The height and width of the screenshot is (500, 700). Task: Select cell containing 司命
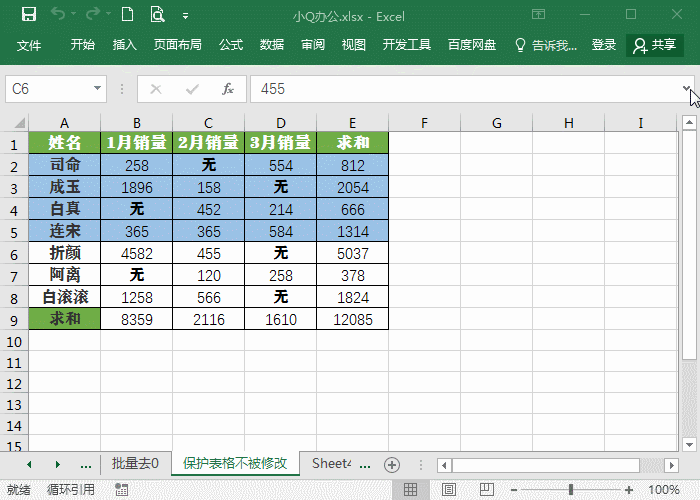click(x=65, y=165)
